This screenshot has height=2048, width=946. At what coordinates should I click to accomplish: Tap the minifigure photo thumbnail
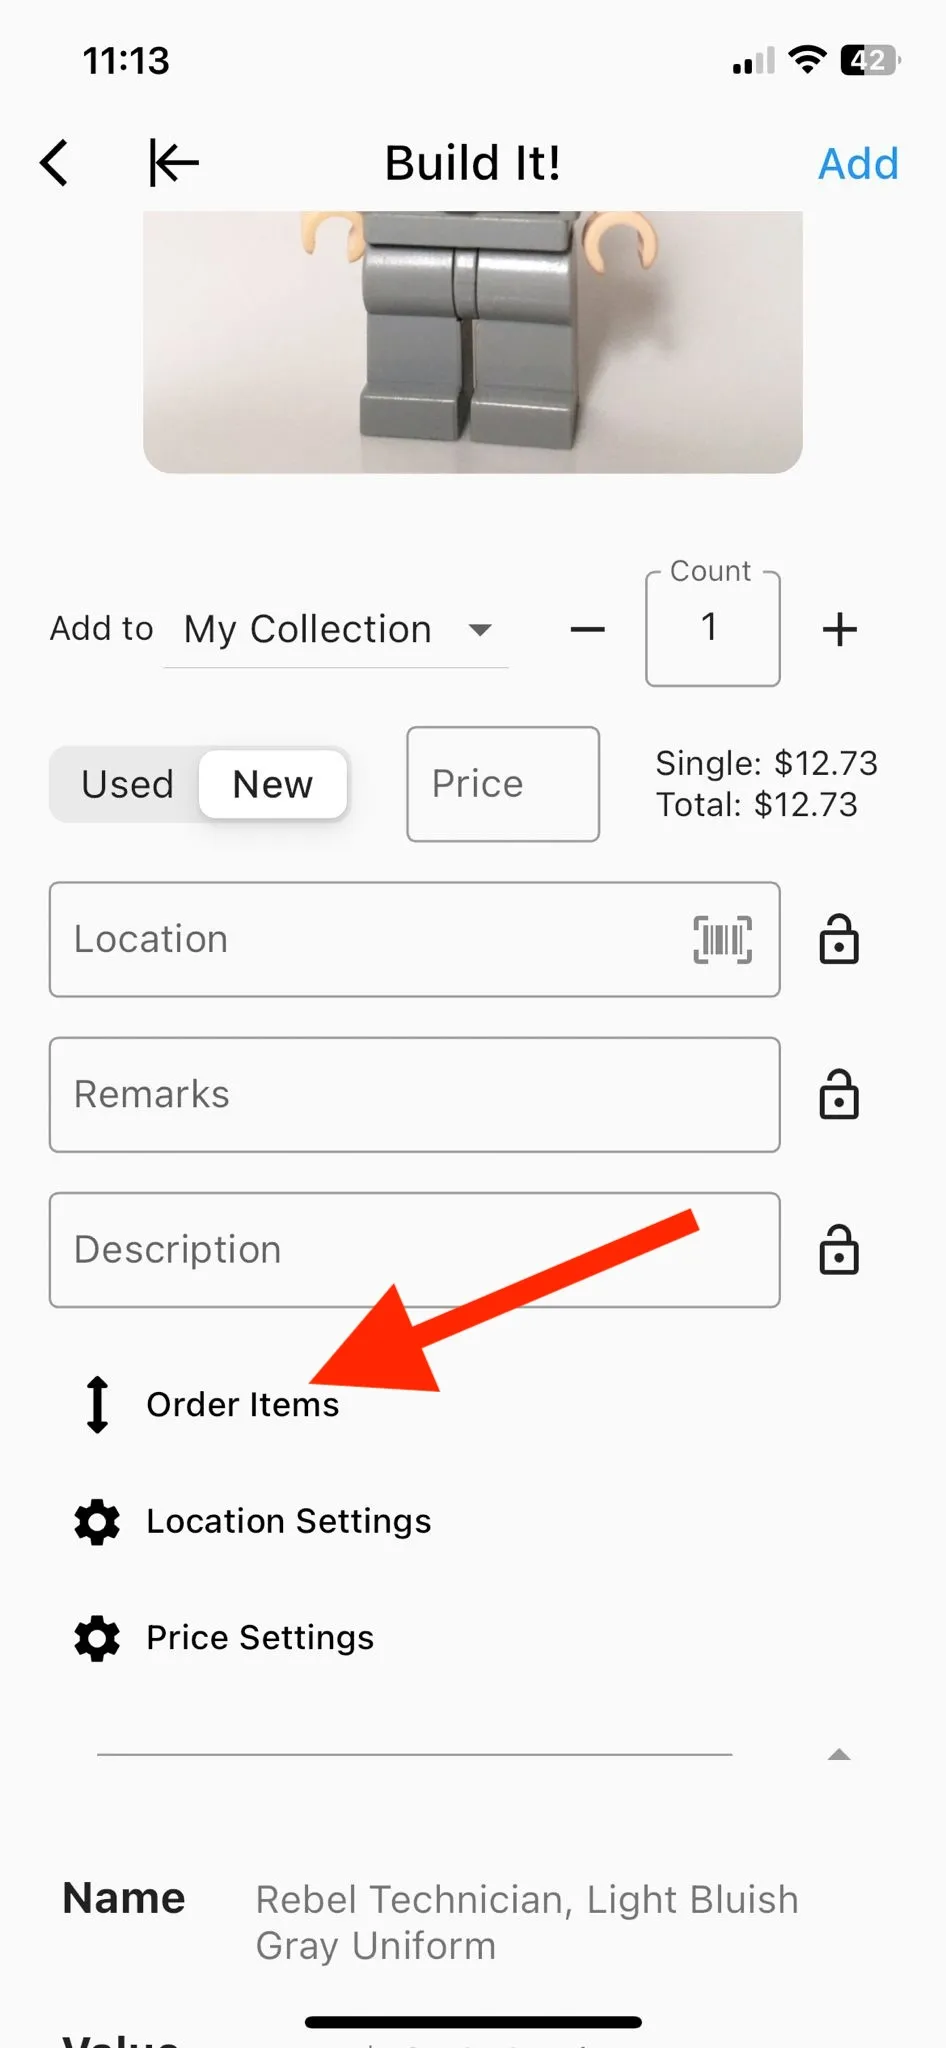coord(473,342)
